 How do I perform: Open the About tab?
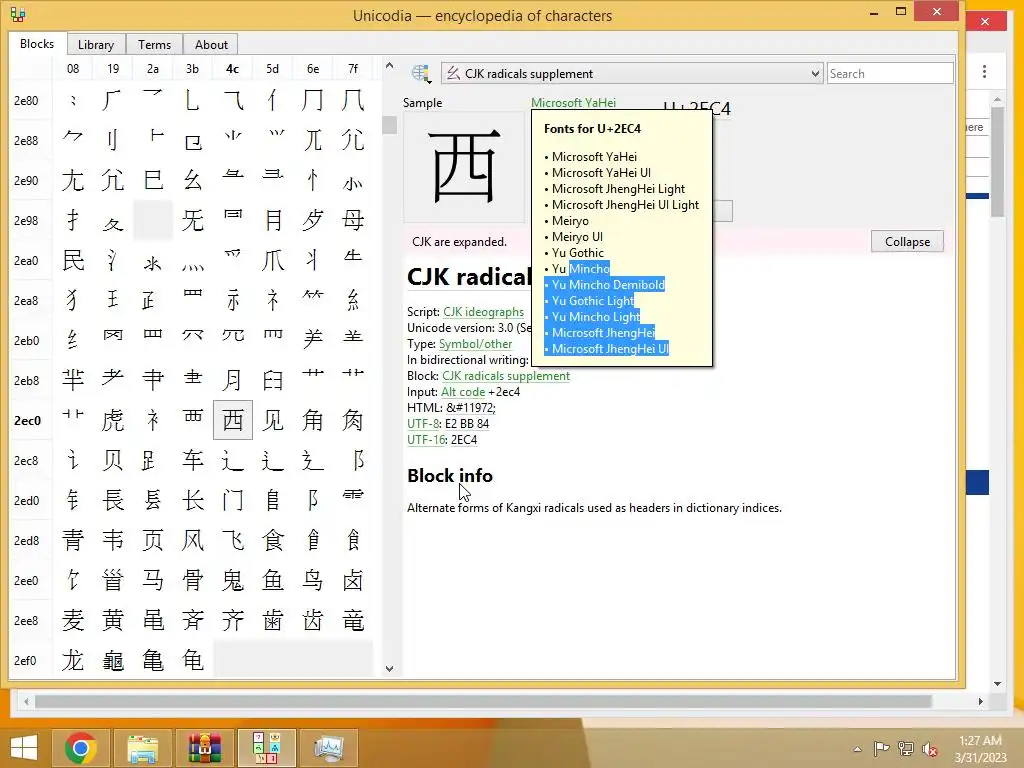[x=211, y=44]
